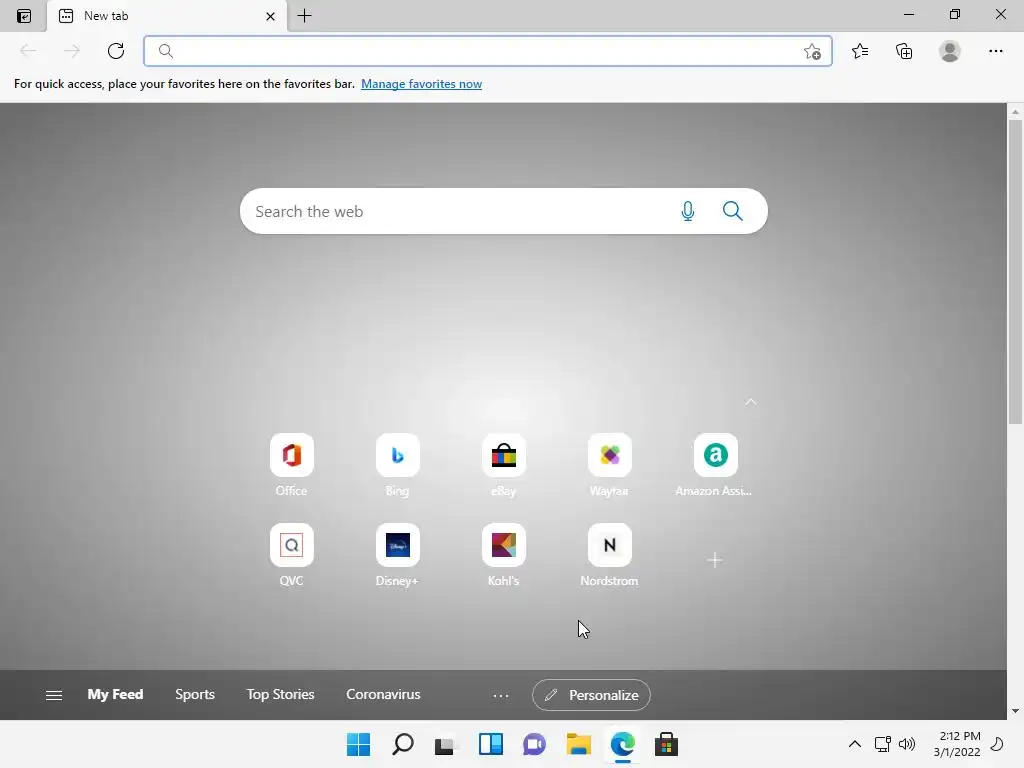Collapse quick links with chevron
This screenshot has height=768, width=1024.
(x=751, y=402)
